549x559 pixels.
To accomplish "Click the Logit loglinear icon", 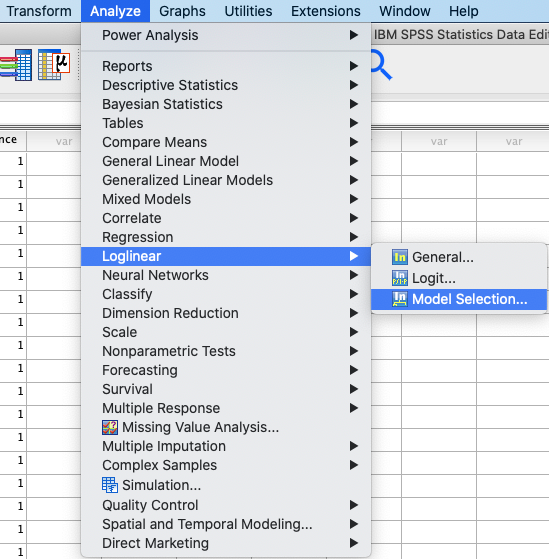I will 400,278.
